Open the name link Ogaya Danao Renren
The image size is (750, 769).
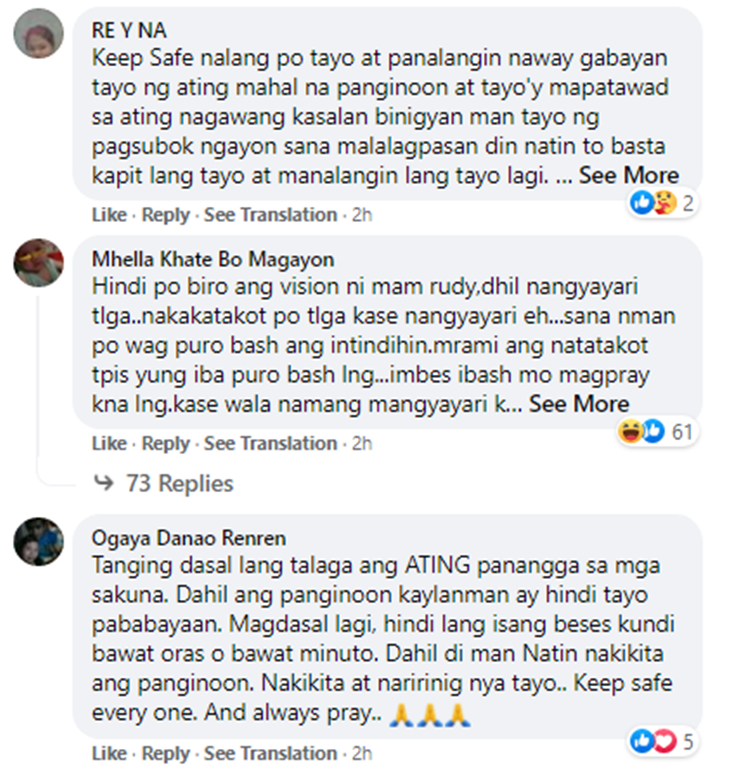(x=189, y=538)
